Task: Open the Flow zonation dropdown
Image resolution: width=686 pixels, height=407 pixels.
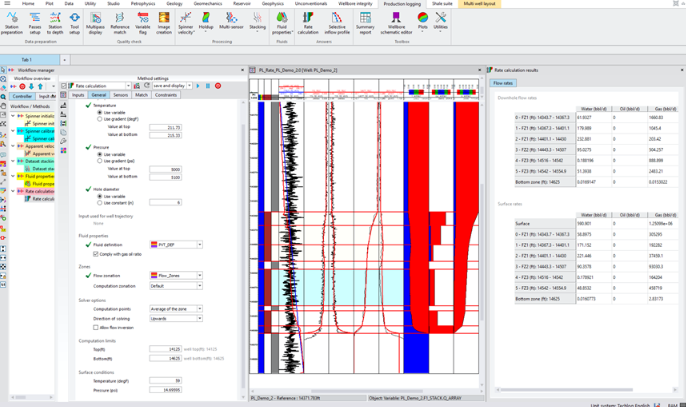Action: click(x=176, y=275)
